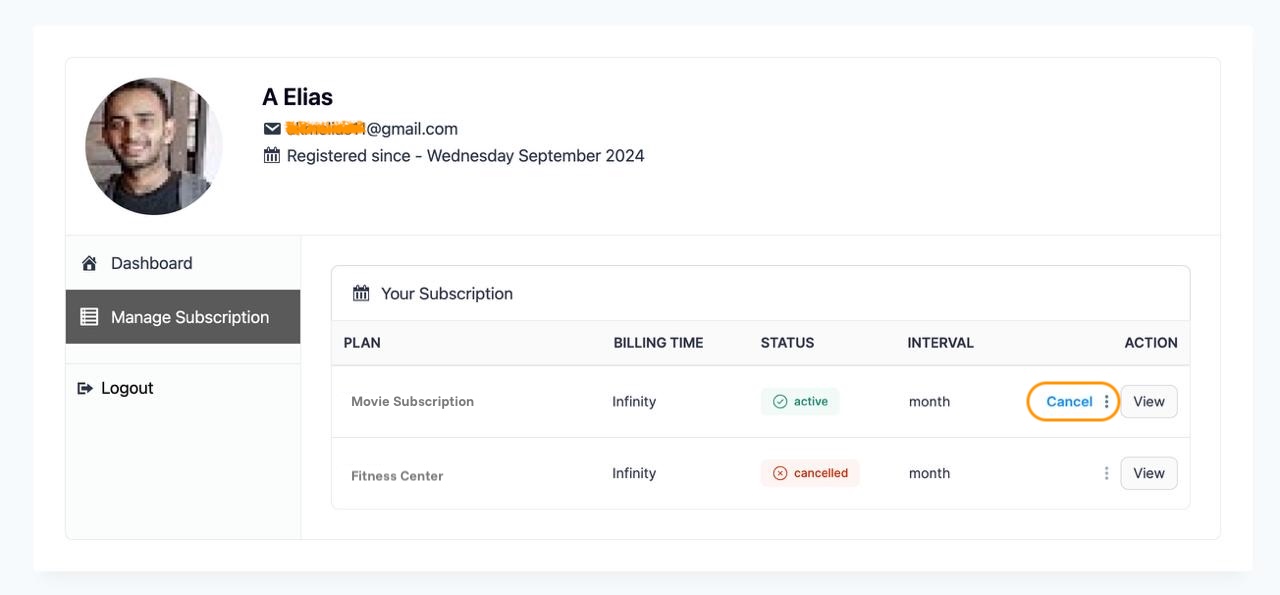The image size is (1280, 595).
Task: Open the three-dot menu for Movie Subscription
Action: tap(1106, 401)
